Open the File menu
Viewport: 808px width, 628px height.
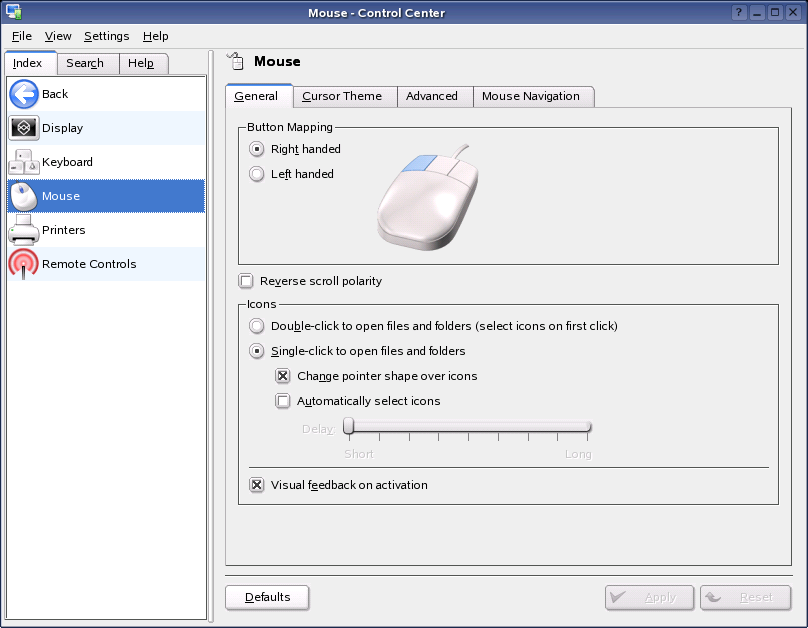click(22, 36)
